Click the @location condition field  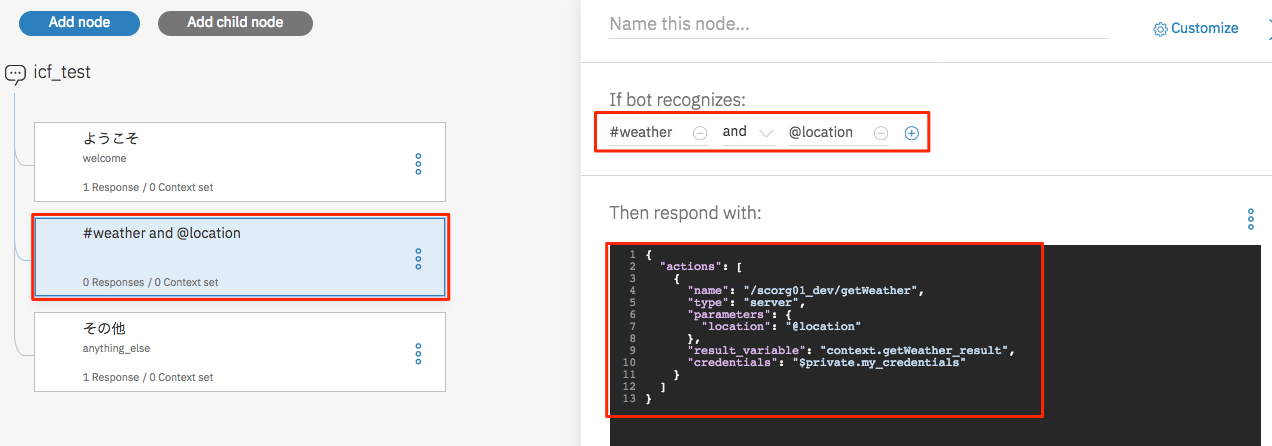(x=828, y=132)
